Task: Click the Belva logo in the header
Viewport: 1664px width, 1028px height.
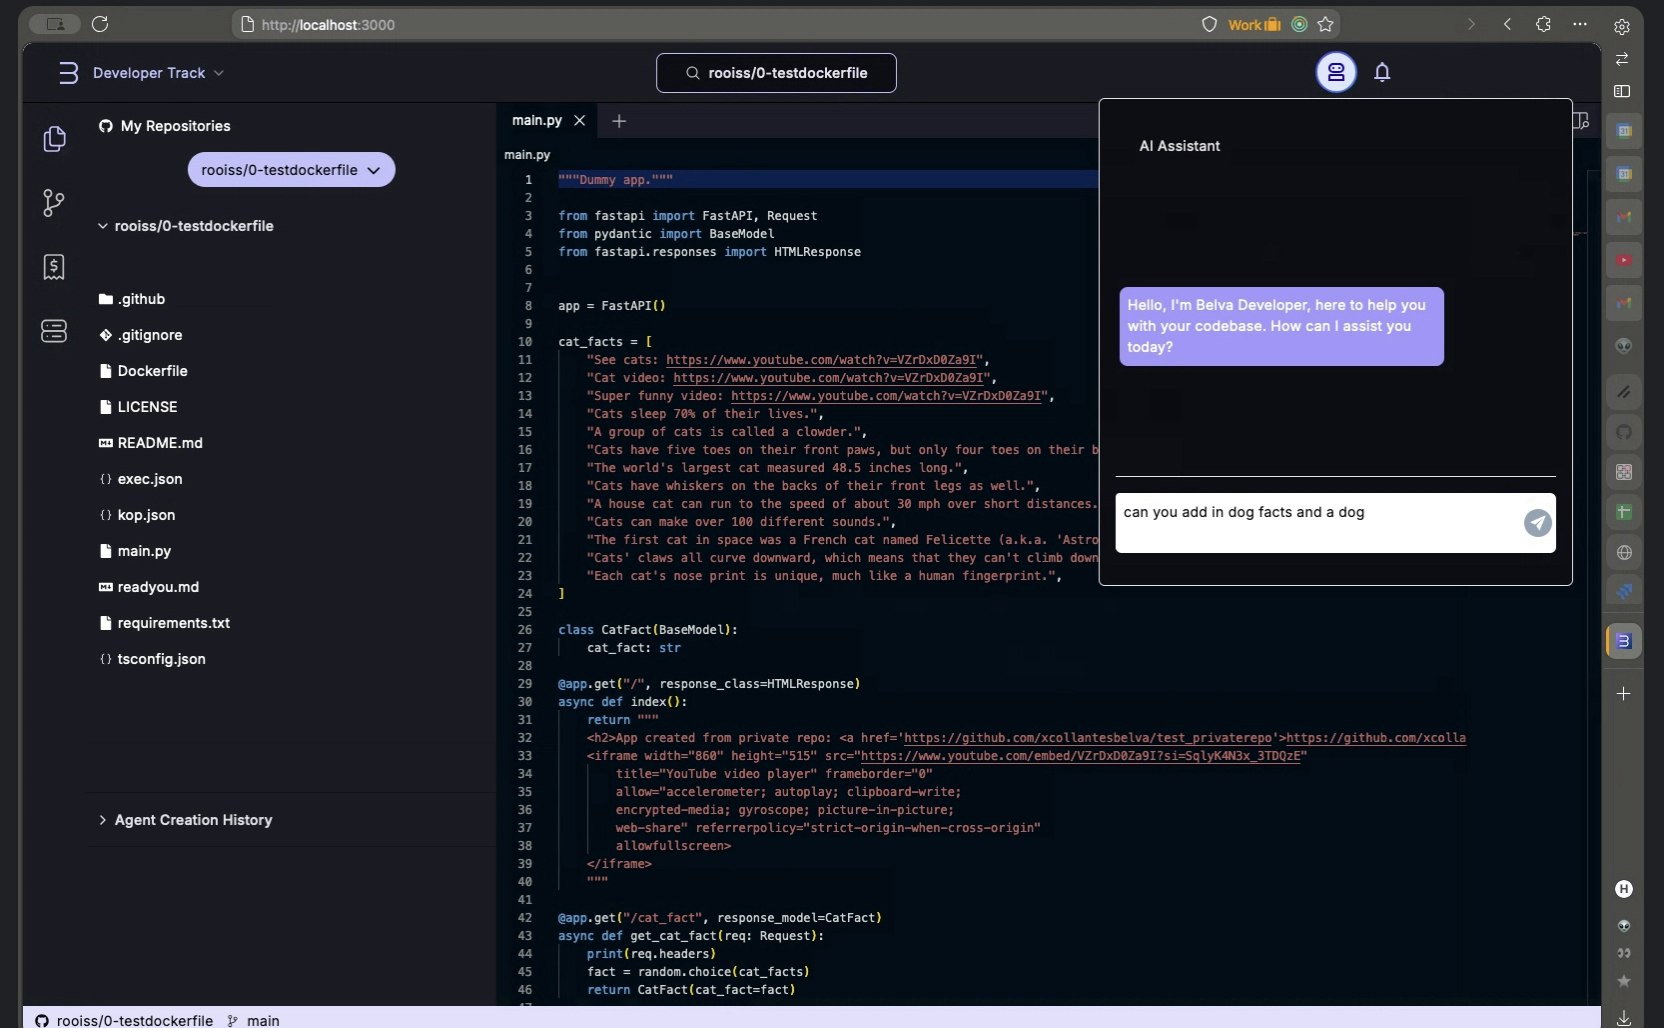Action: (x=68, y=73)
